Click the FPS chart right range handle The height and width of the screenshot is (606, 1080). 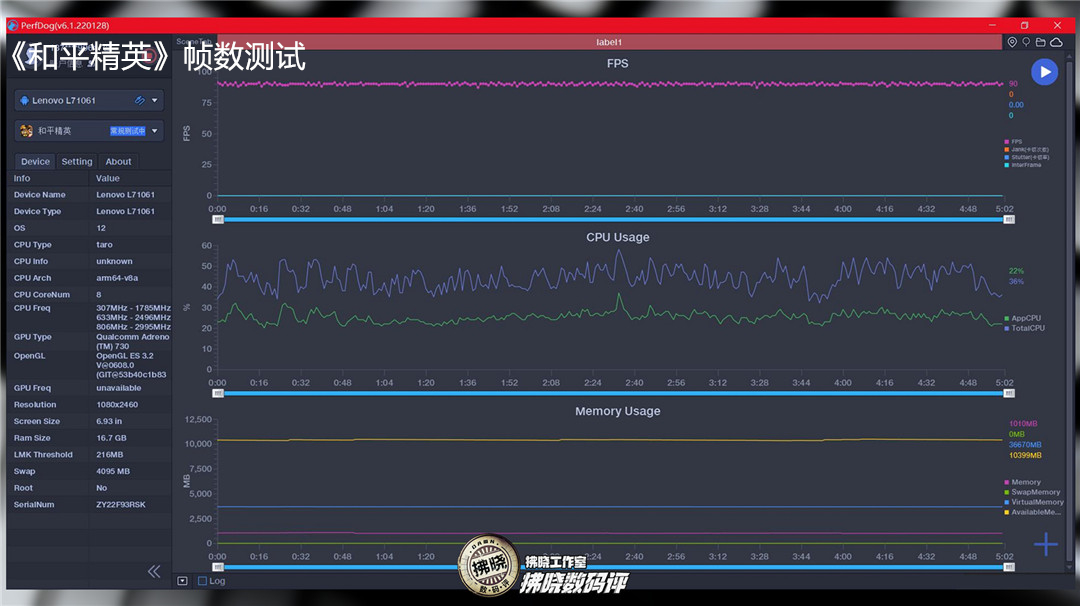pyautogui.click(x=1009, y=220)
